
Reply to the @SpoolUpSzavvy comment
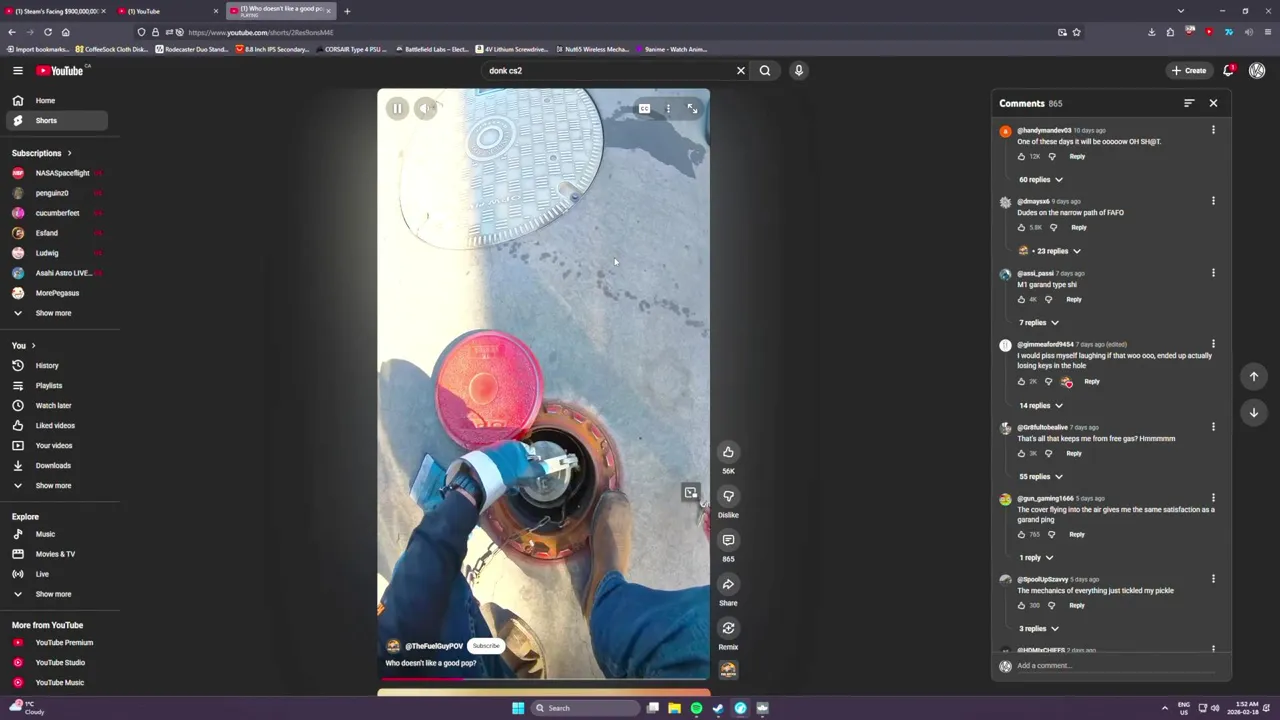(x=1077, y=605)
